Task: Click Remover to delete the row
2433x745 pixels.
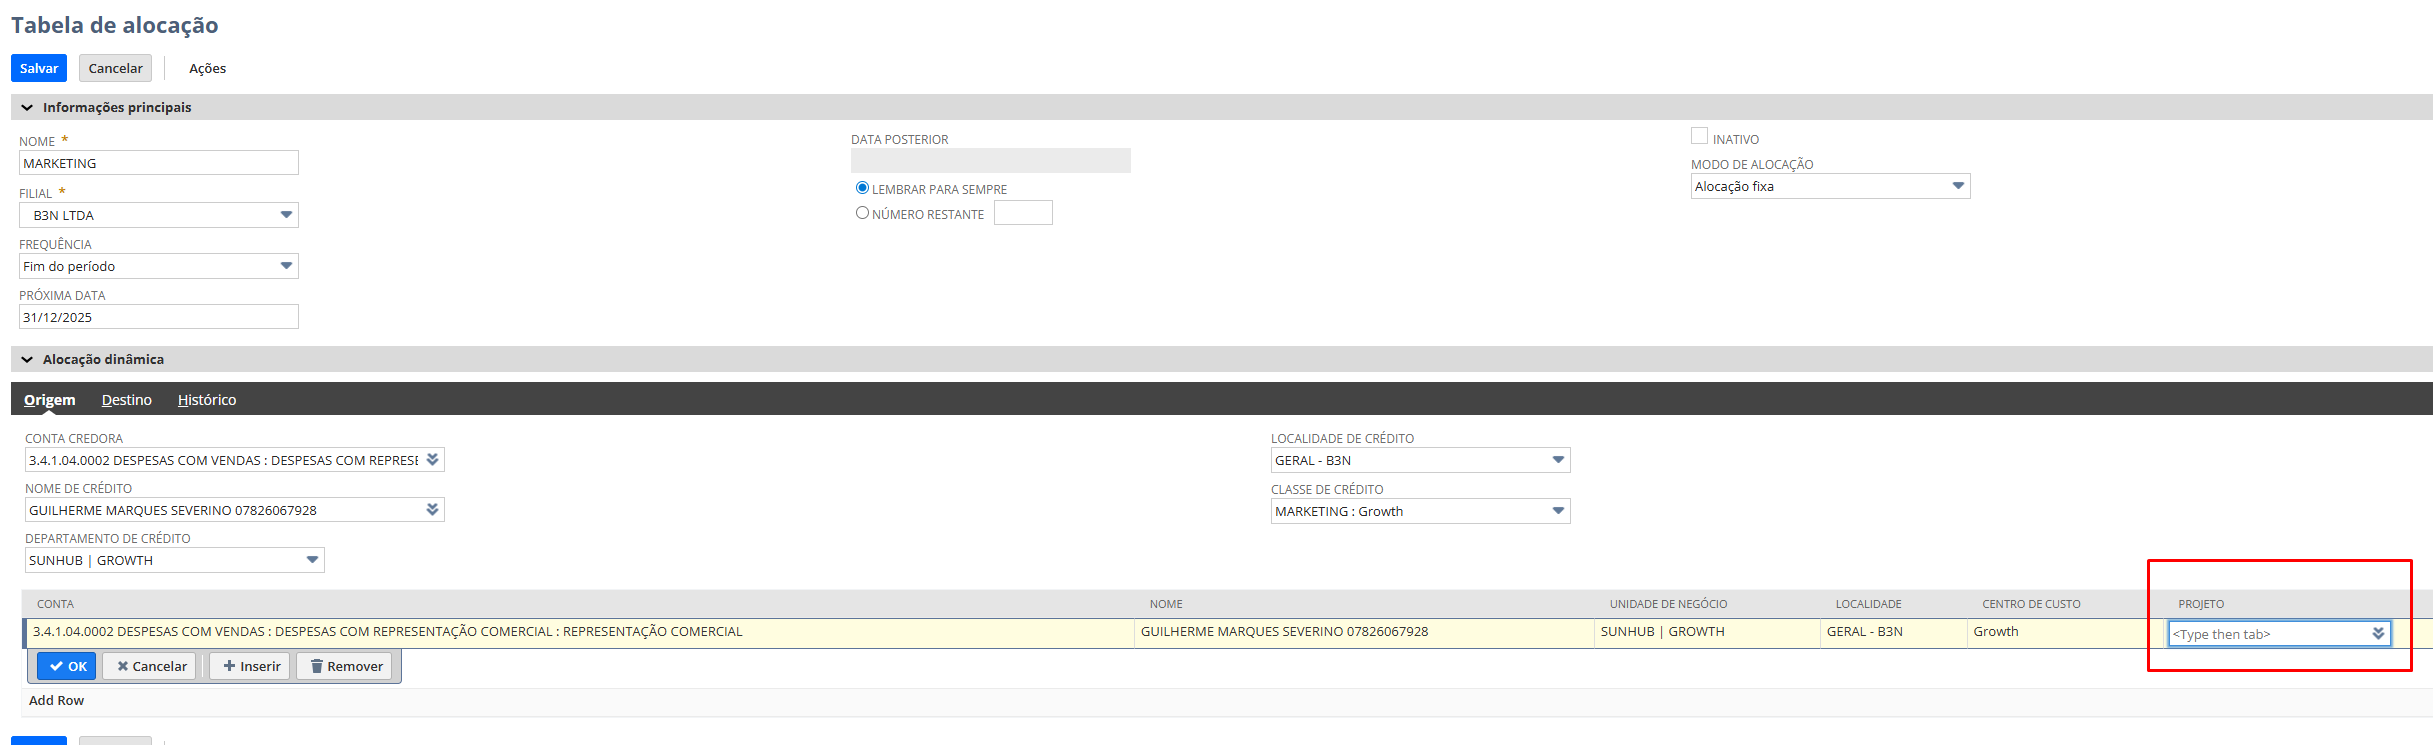Action: click(346, 667)
